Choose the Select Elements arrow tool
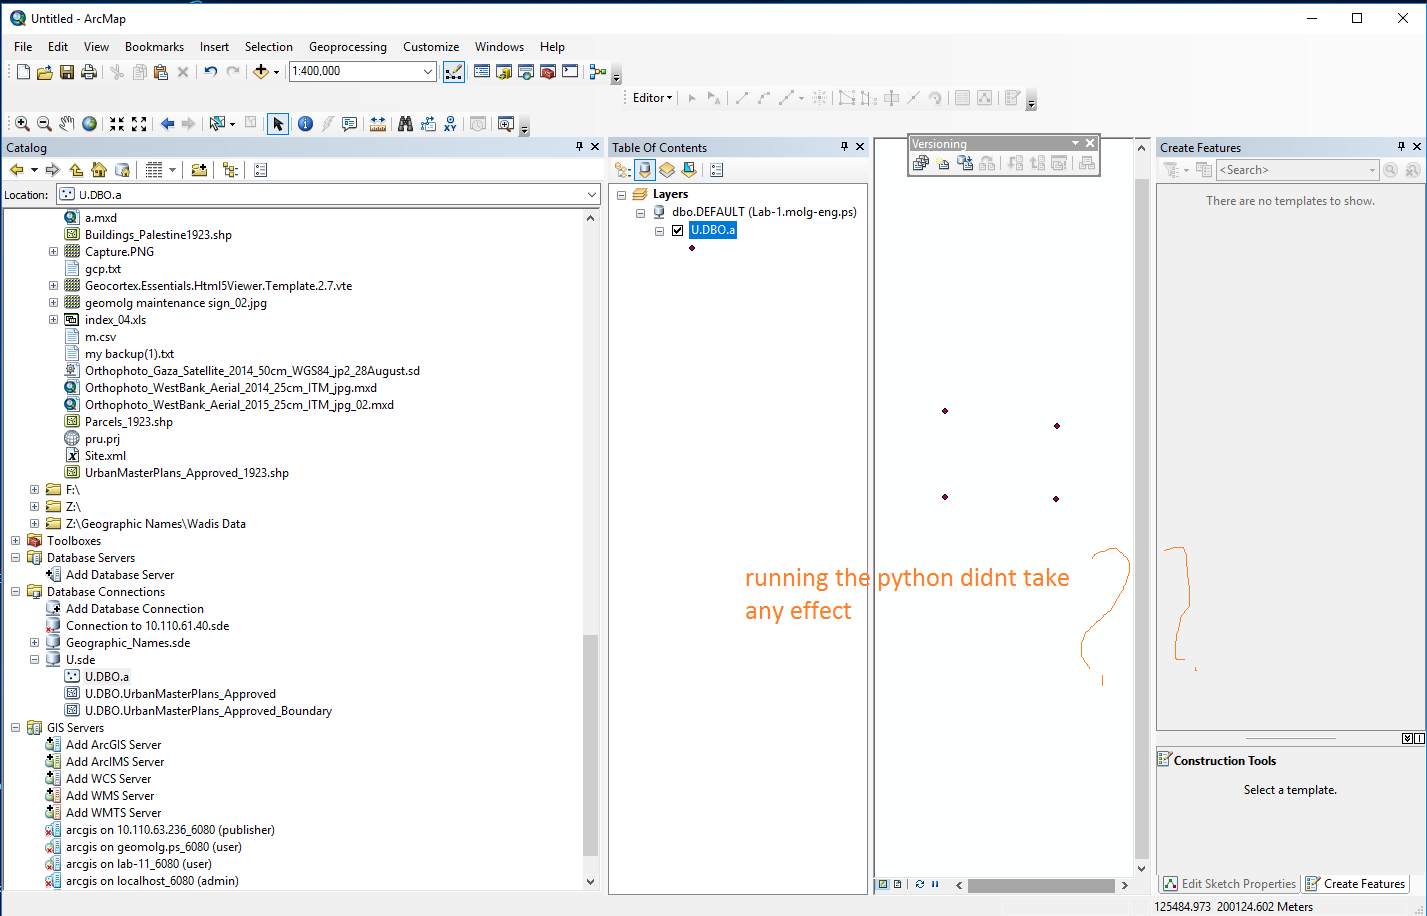Viewport: 1427px width, 916px height. [x=278, y=124]
